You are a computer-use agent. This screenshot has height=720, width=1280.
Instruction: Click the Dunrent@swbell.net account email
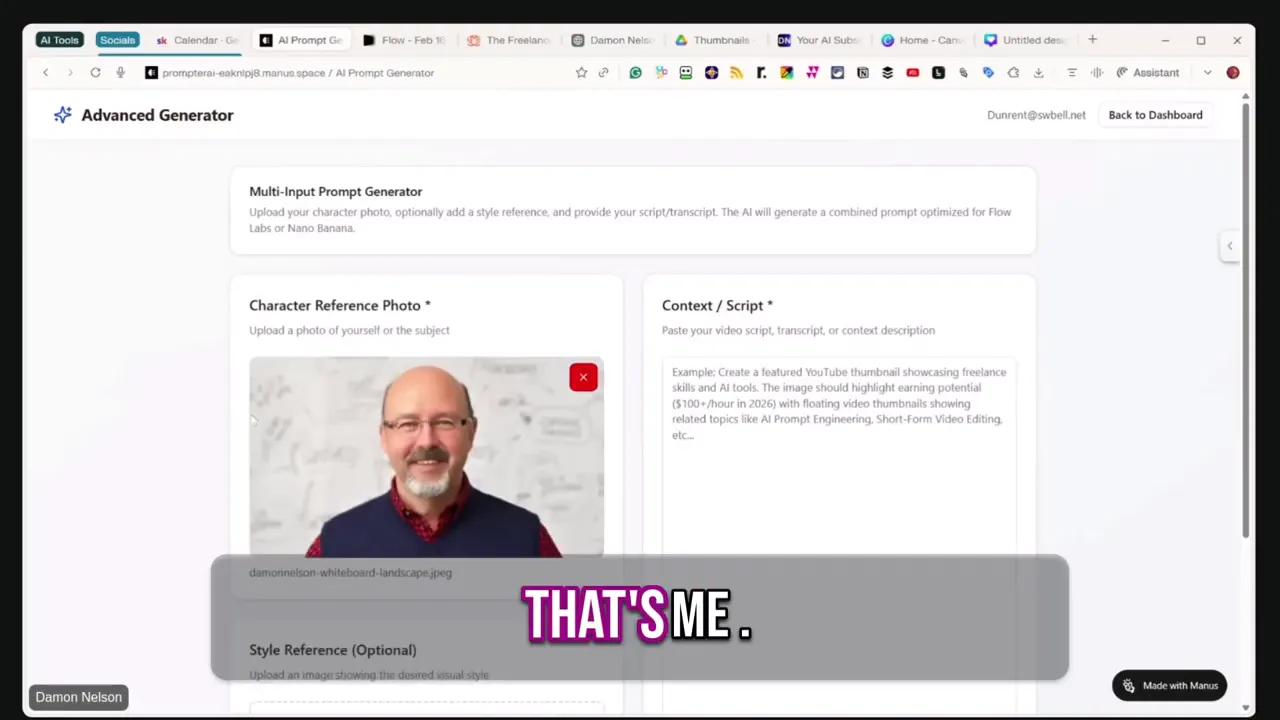[1036, 115]
